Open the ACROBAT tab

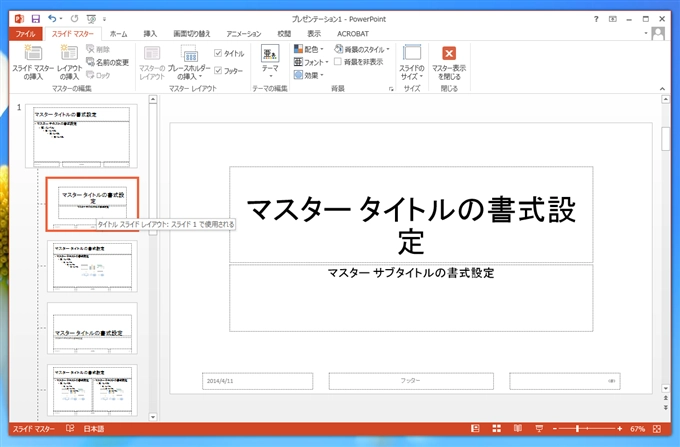[353, 33]
